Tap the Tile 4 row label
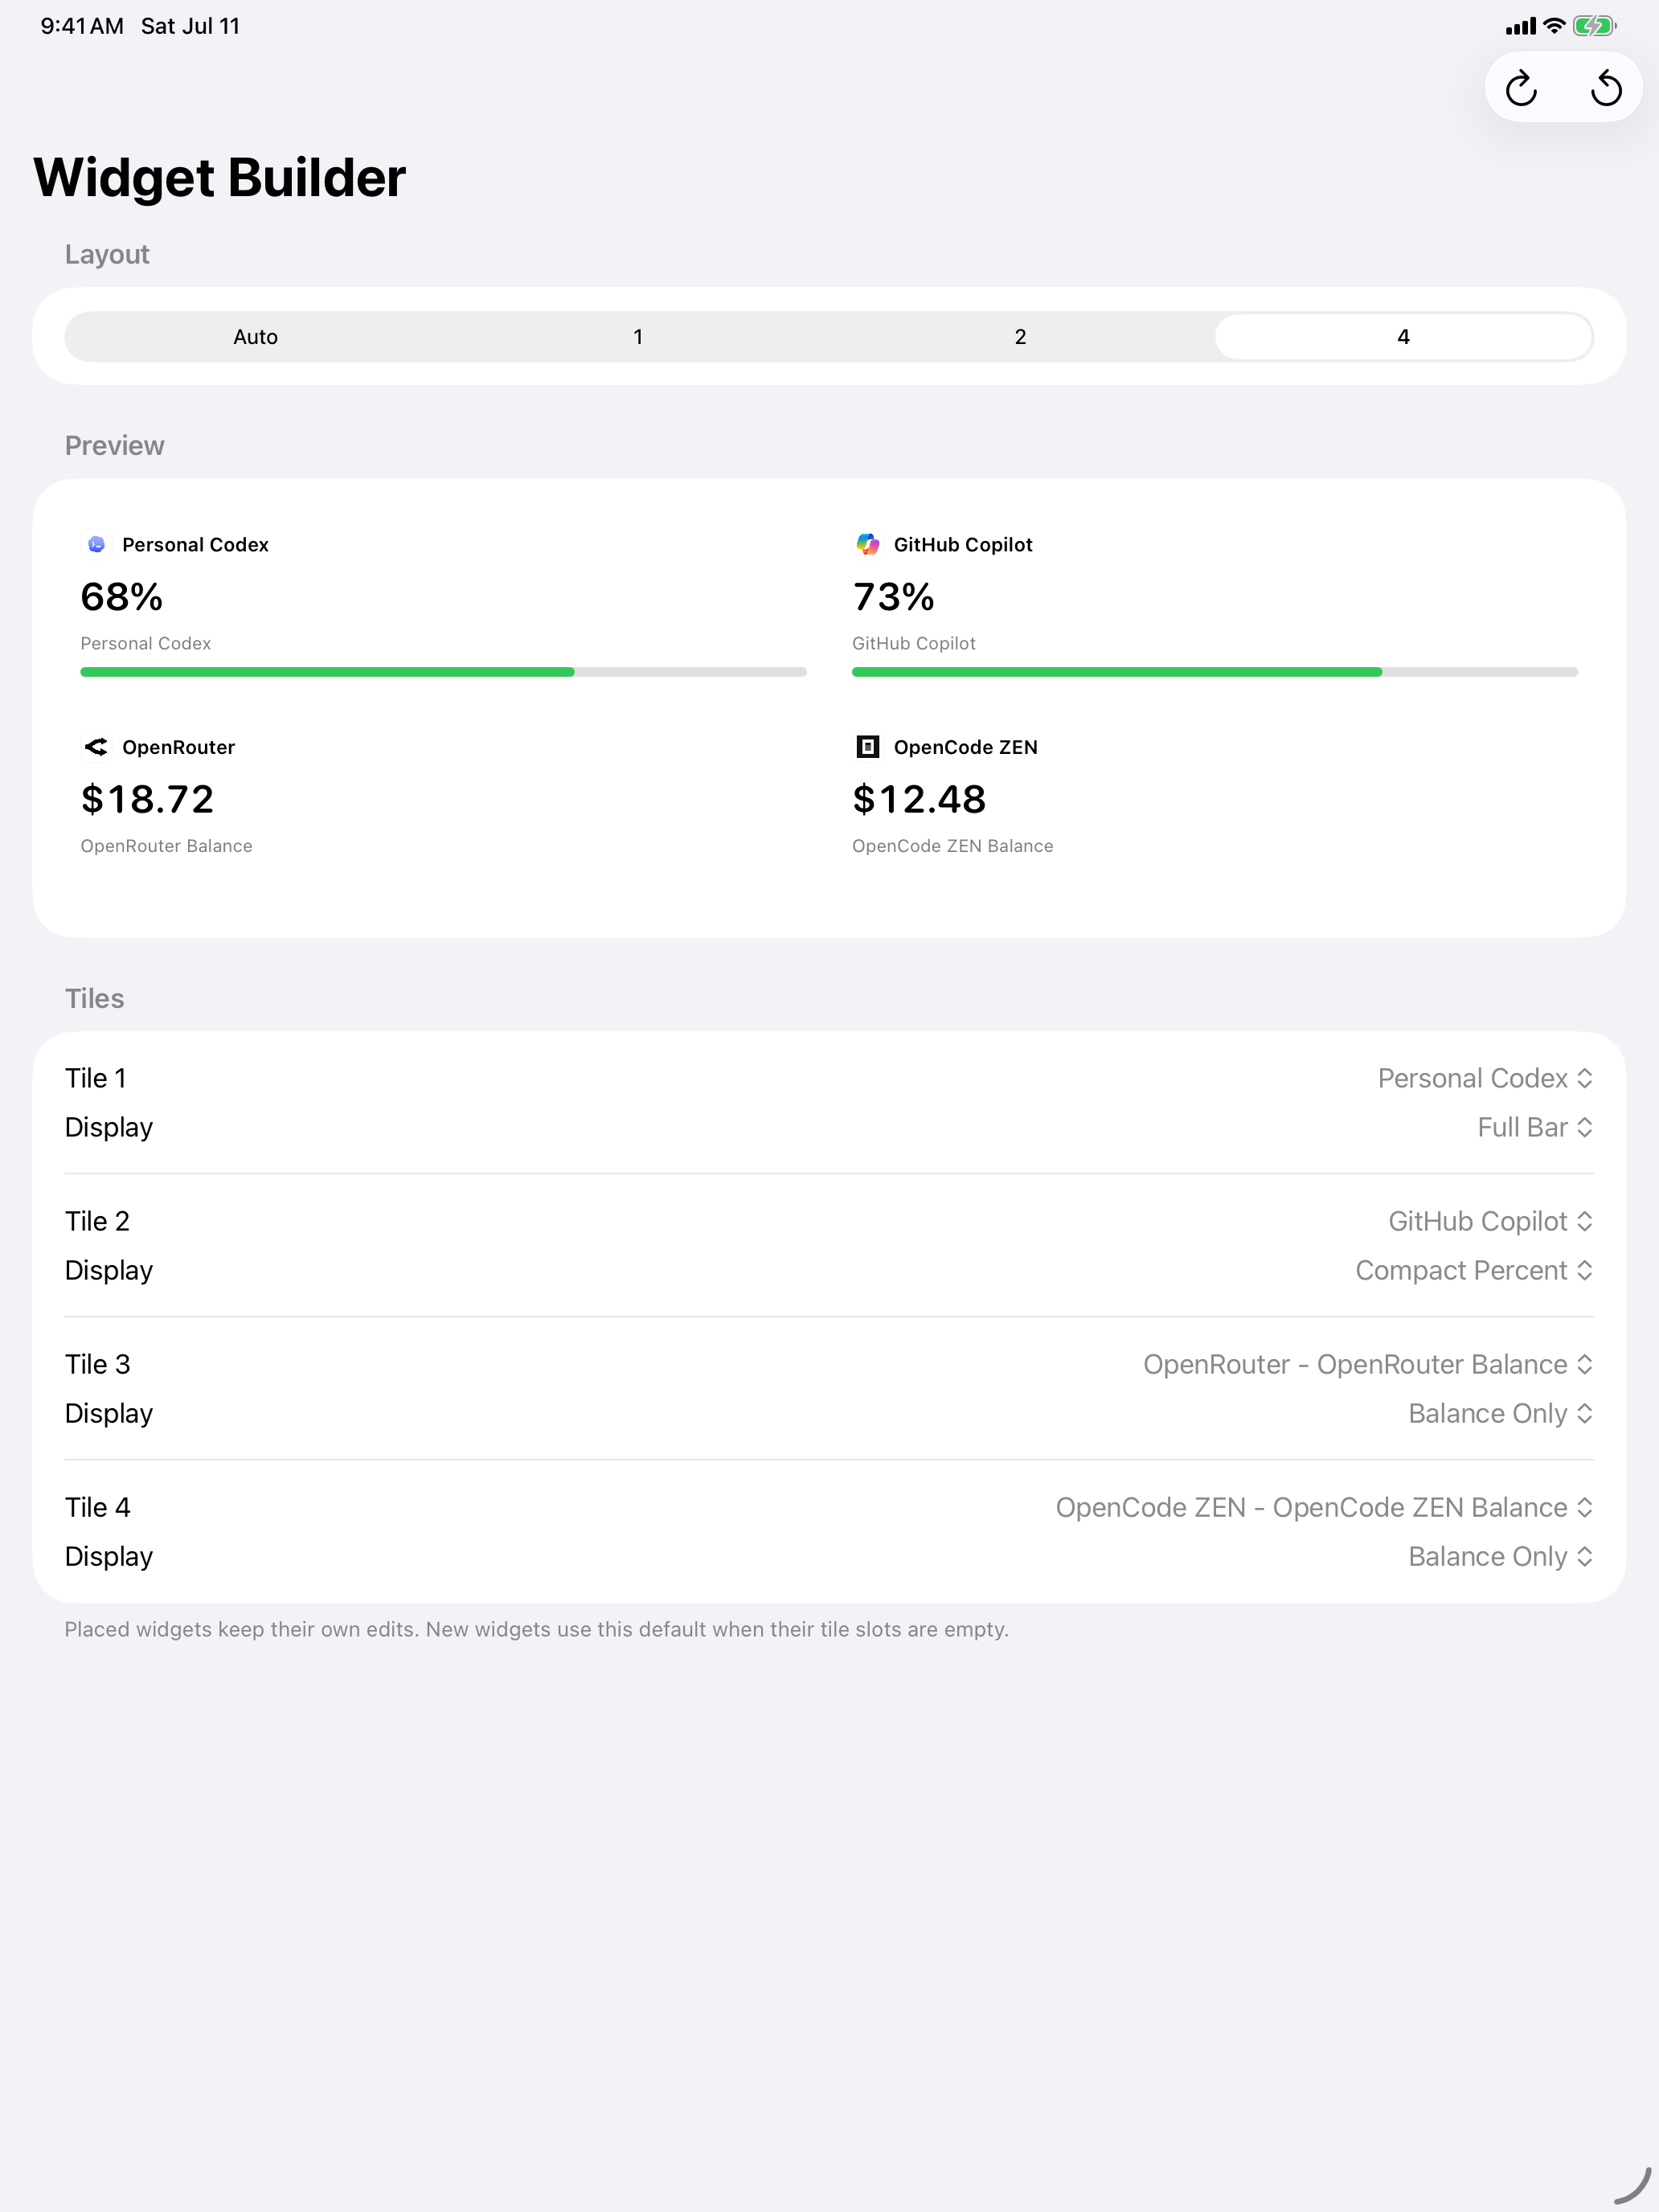Image resolution: width=1659 pixels, height=2212 pixels. pos(97,1507)
